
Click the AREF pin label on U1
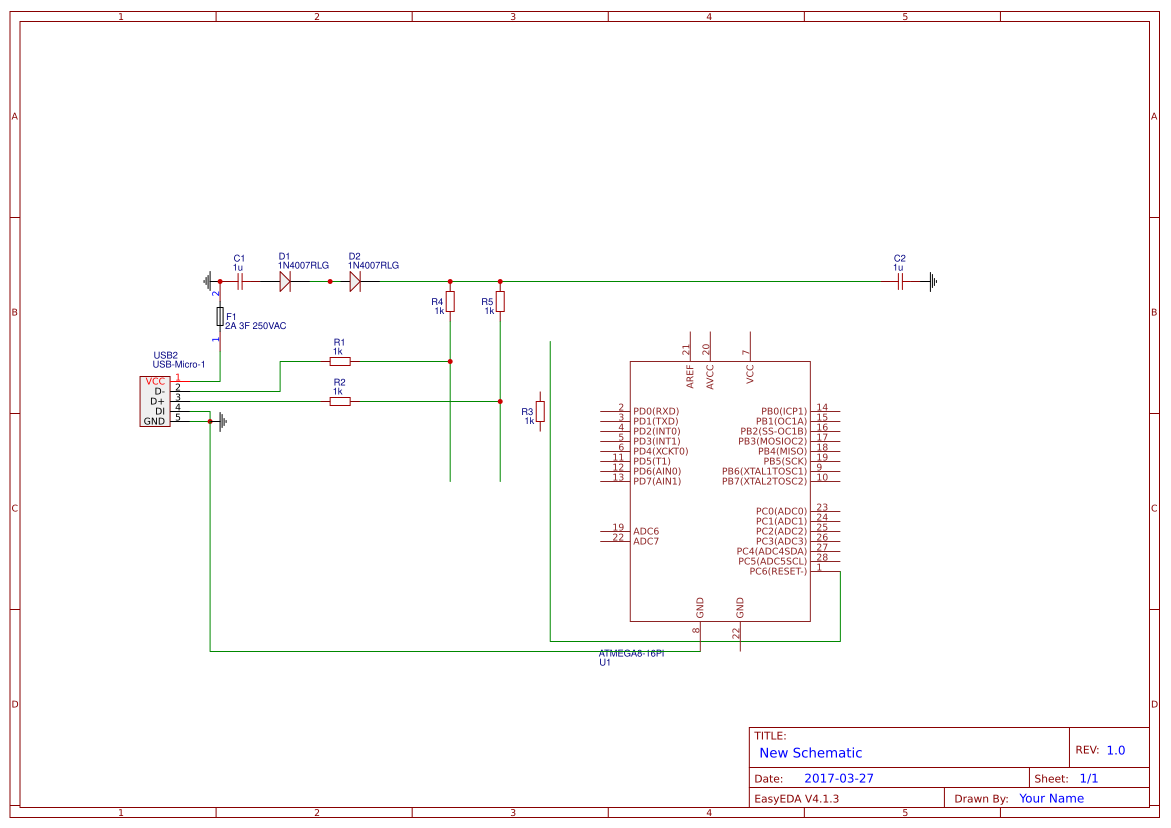click(x=687, y=374)
